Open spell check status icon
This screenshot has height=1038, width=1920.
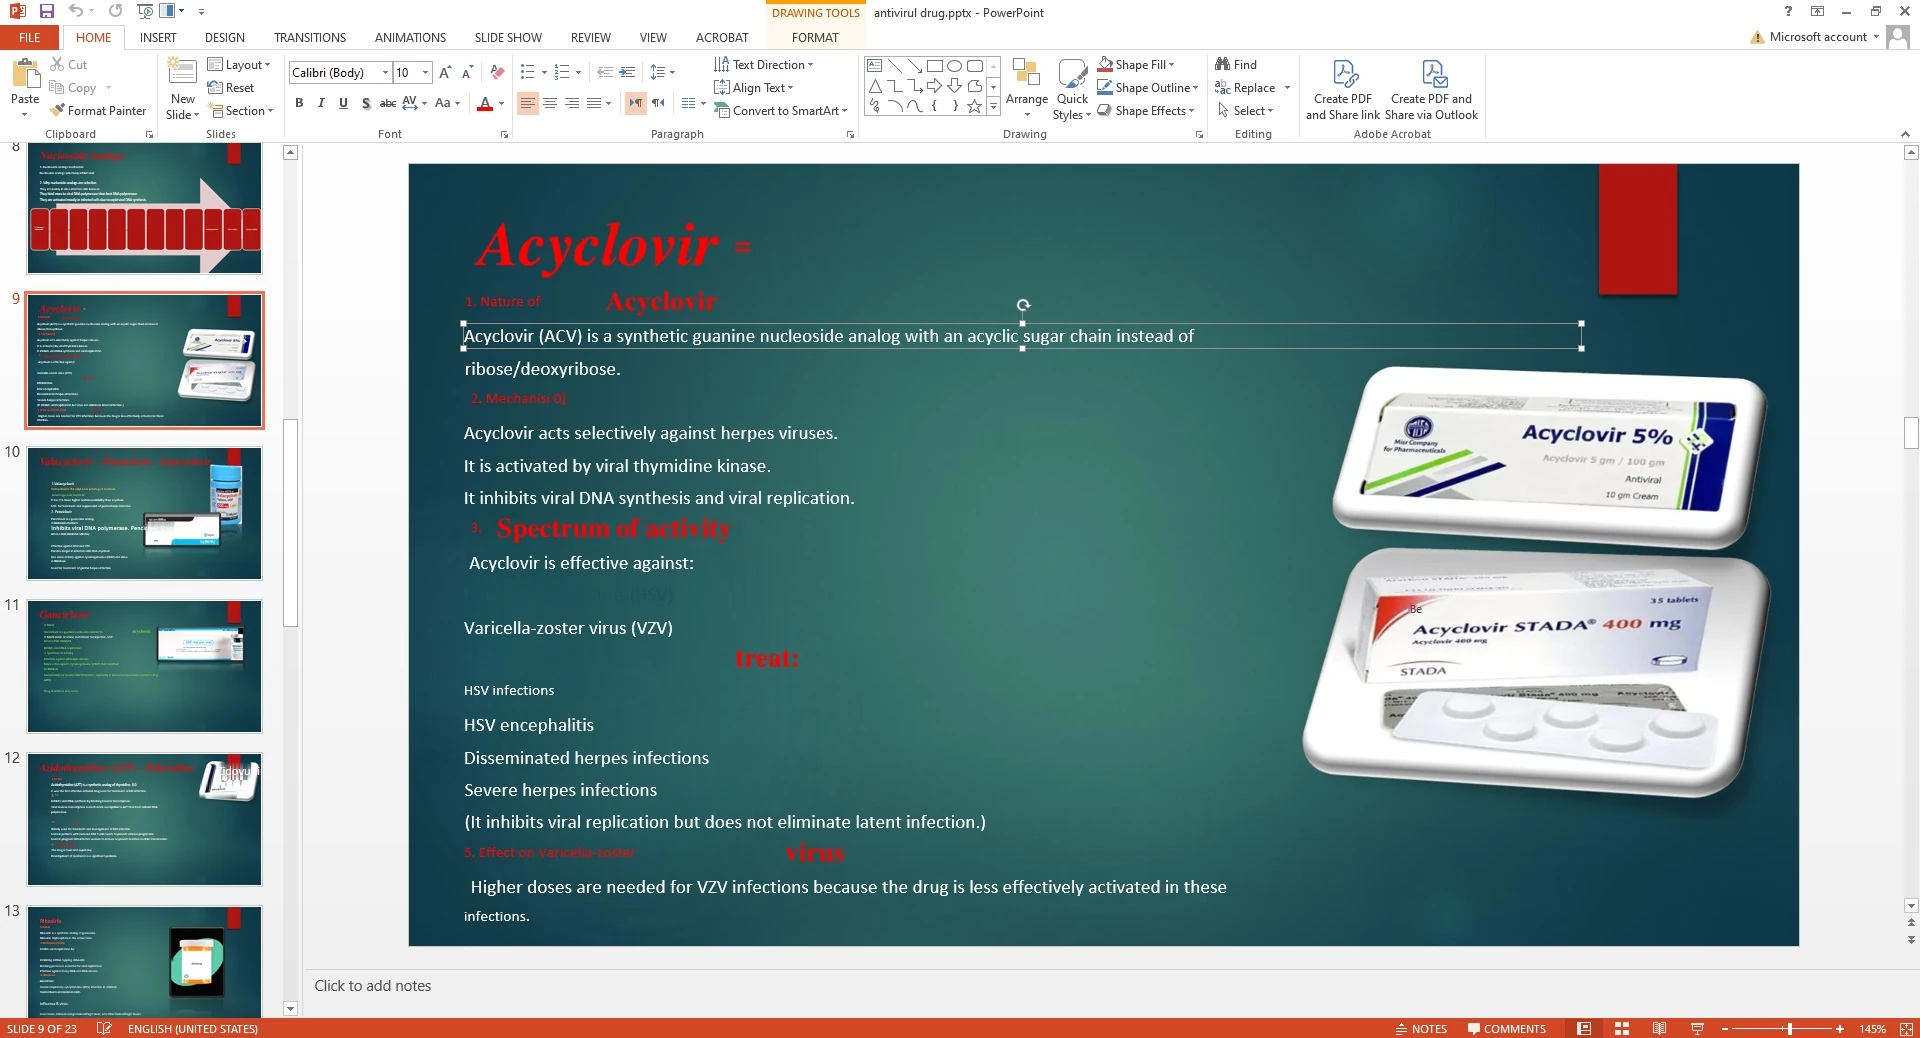(103, 1028)
